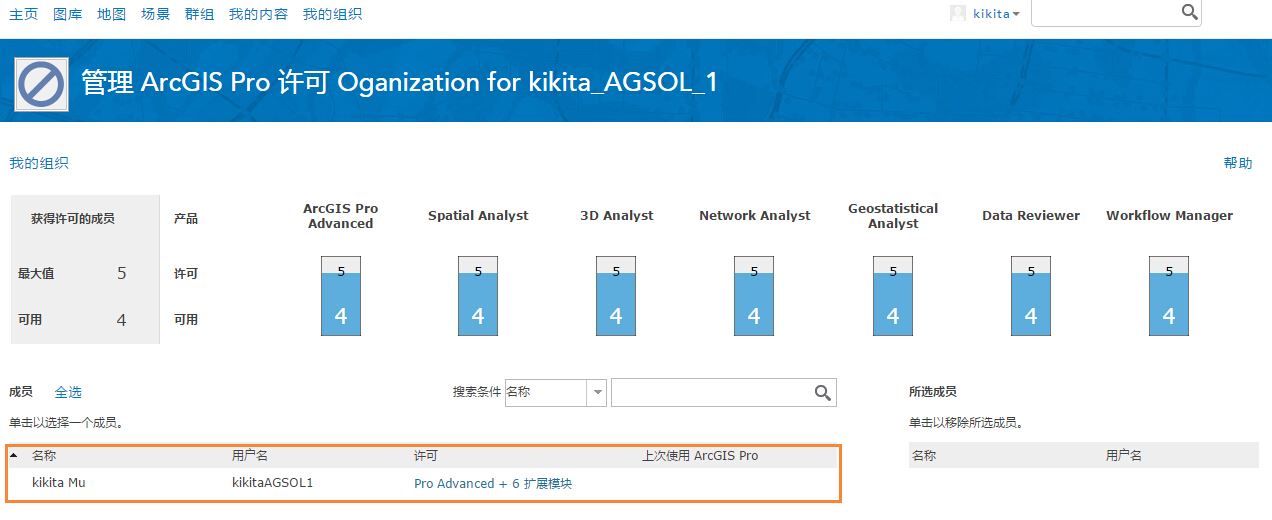Select member row kikita Mu

click(x=422, y=483)
